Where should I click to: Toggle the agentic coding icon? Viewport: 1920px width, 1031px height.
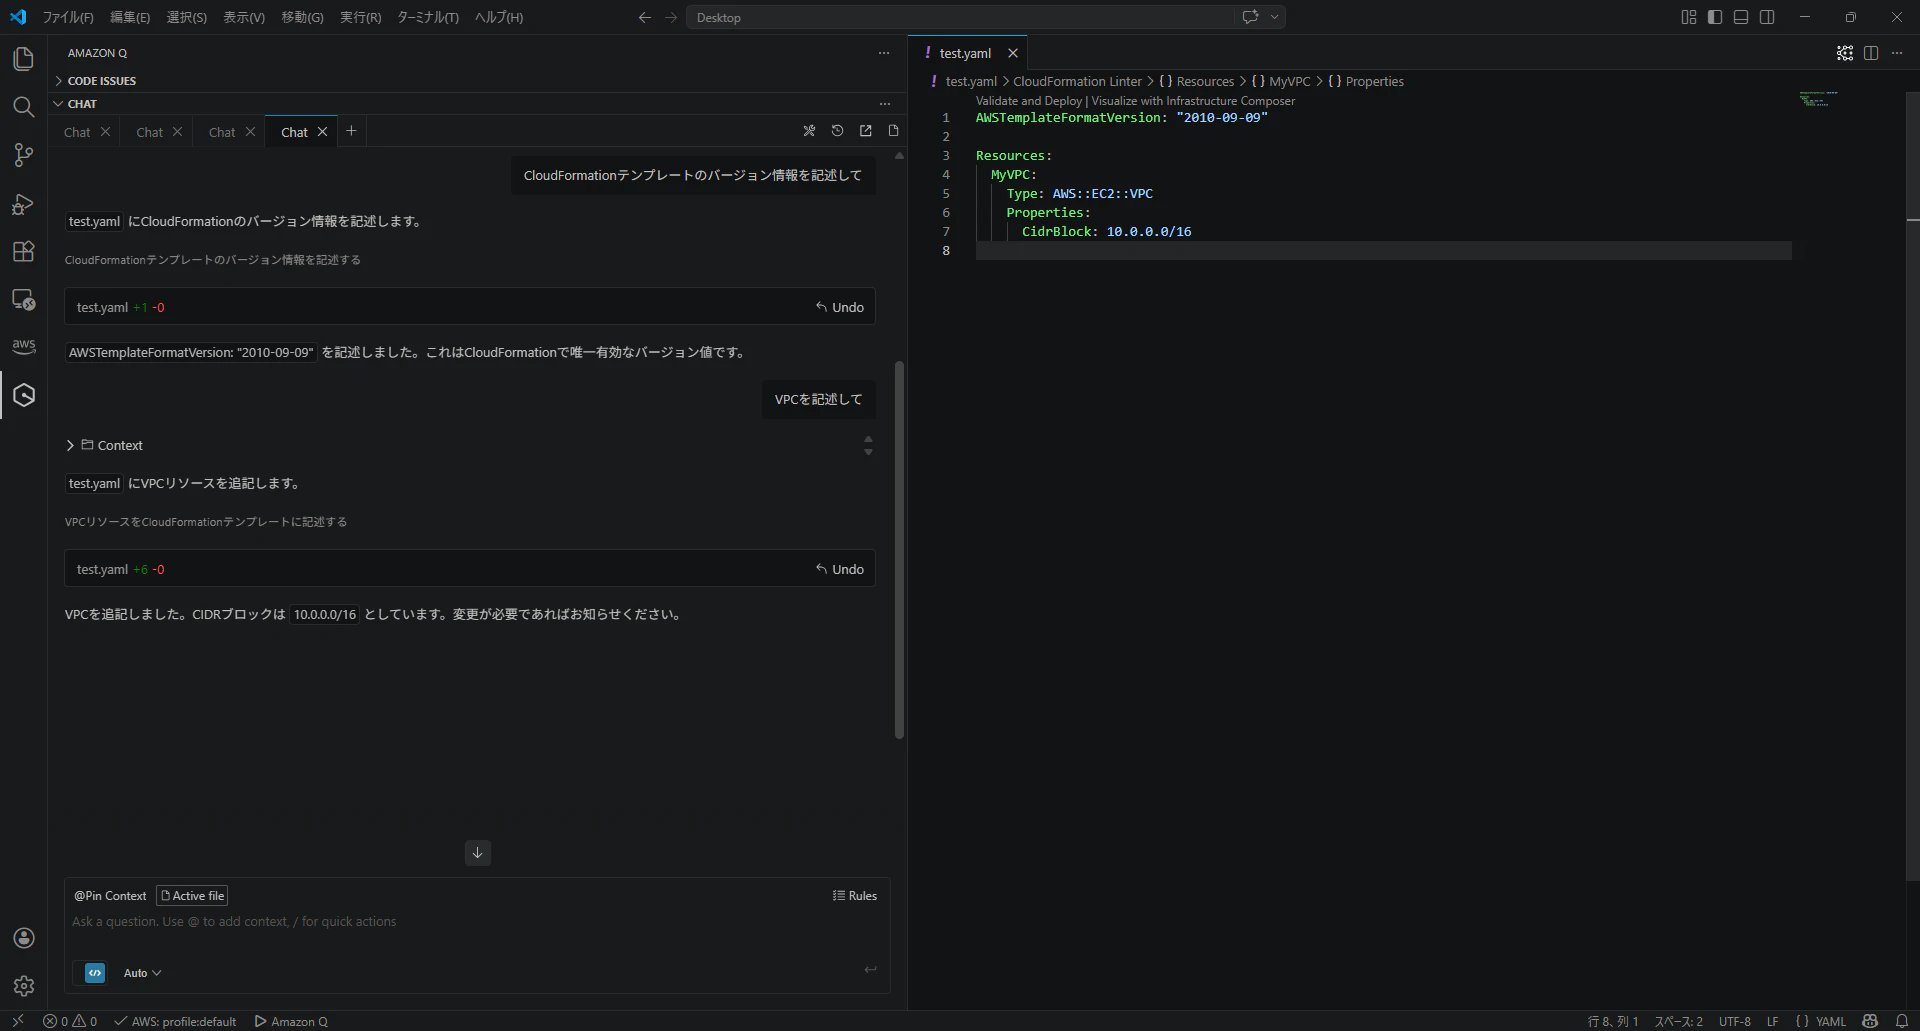95,973
